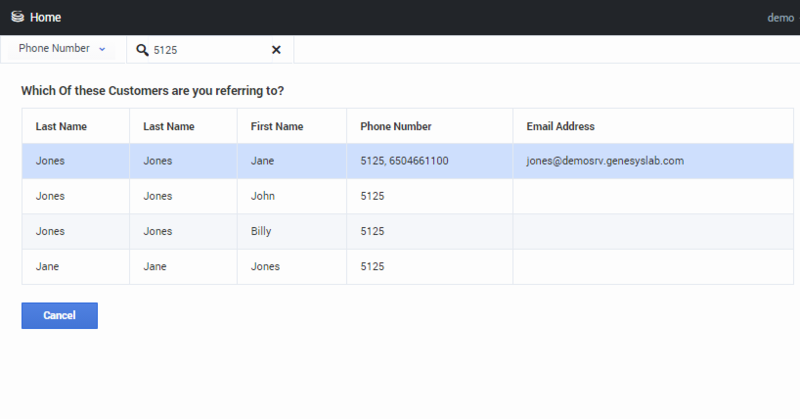Screen dimensions: 800x419
Task: Select the customer with first name Jones
Action: coord(408,266)
